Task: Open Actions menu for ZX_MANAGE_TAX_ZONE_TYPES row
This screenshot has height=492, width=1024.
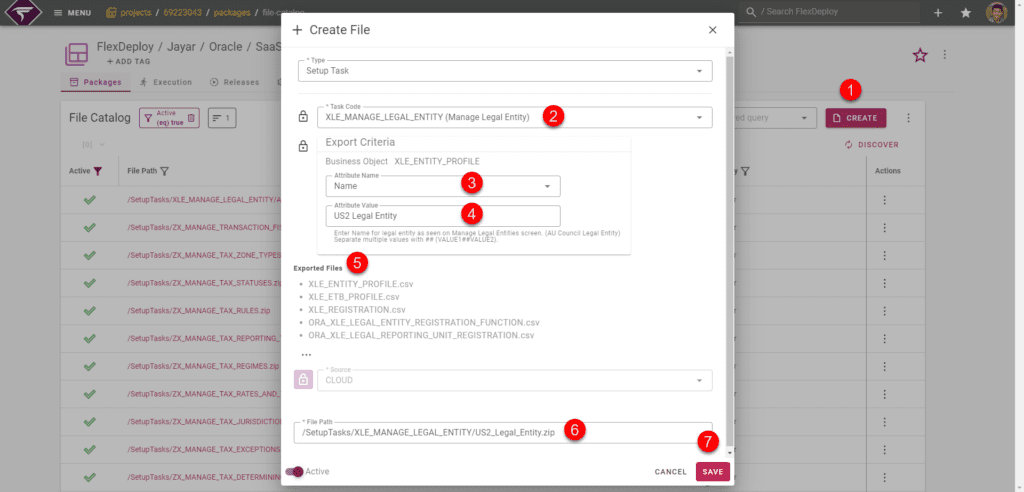Action: pos(885,255)
